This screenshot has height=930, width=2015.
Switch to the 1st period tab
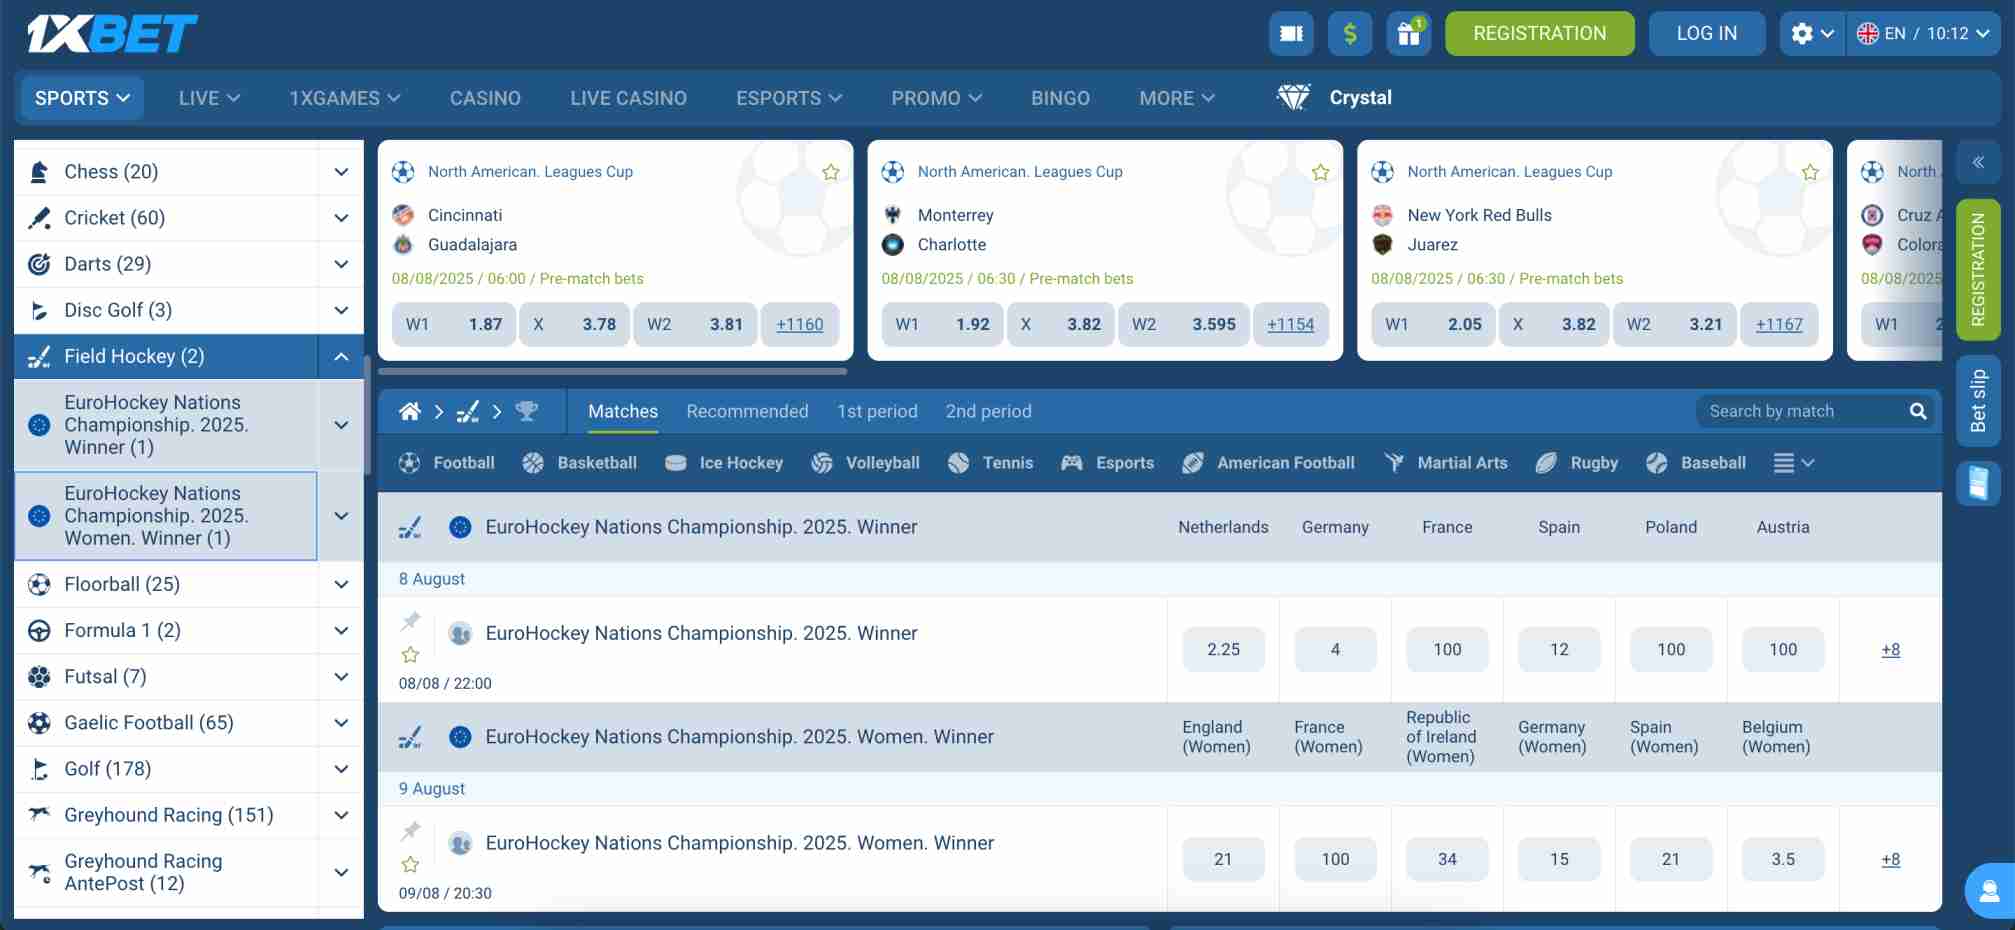[877, 411]
